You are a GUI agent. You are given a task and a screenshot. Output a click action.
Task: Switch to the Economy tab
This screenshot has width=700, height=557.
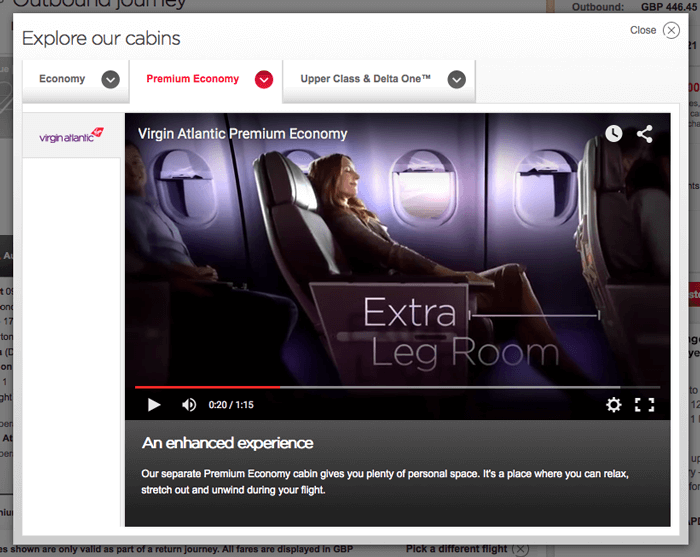(76, 79)
